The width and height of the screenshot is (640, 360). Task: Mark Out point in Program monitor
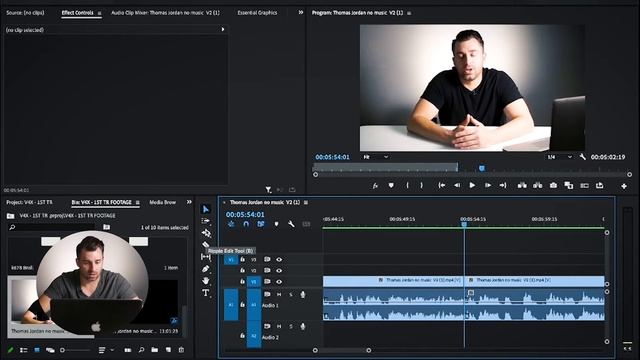click(x=422, y=185)
